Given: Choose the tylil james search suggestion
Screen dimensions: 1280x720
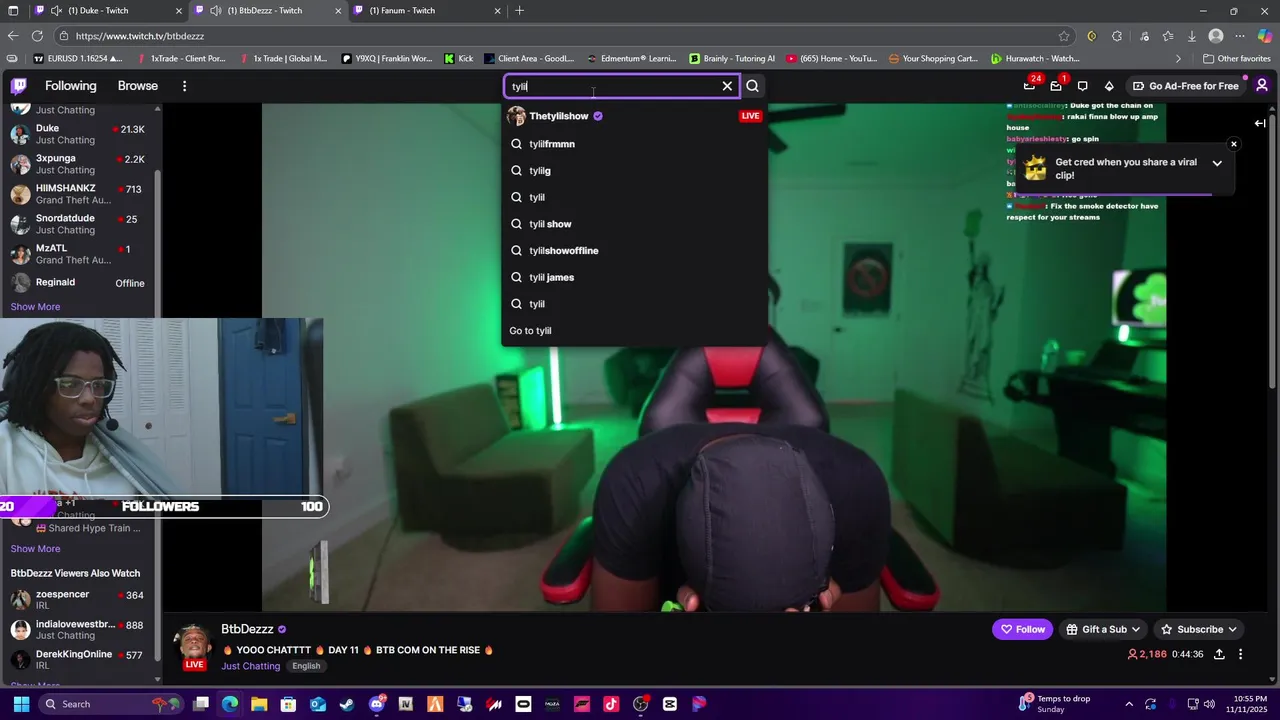Looking at the screenshot, I should click(x=635, y=277).
